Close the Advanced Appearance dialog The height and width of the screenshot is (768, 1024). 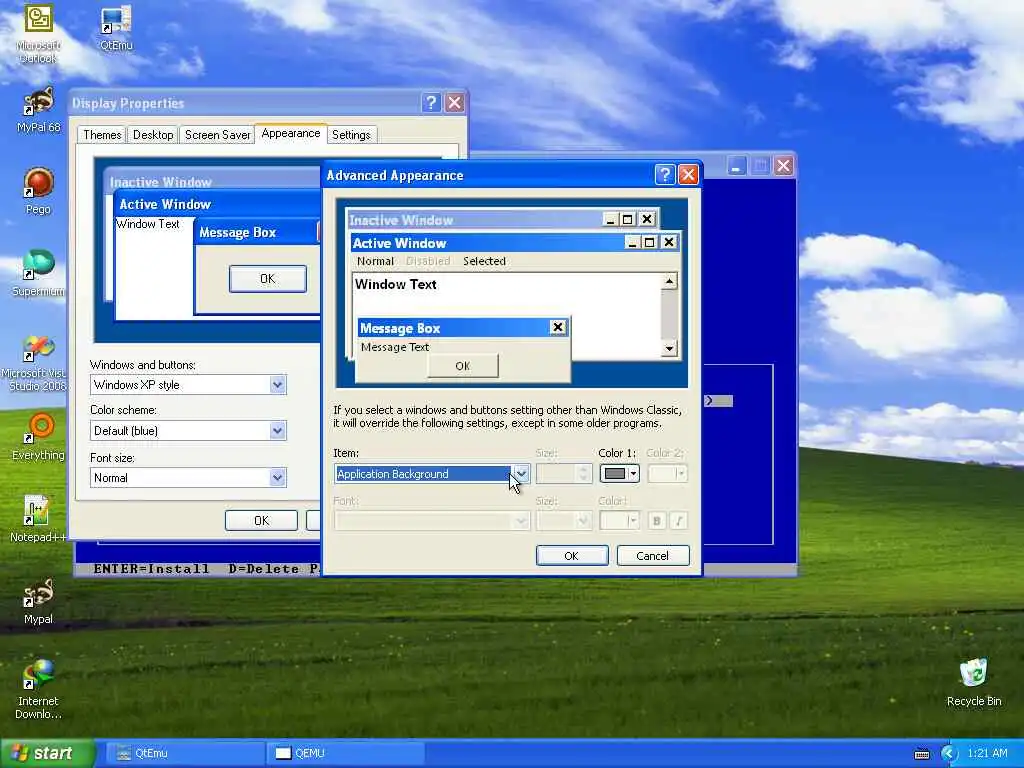tap(688, 174)
